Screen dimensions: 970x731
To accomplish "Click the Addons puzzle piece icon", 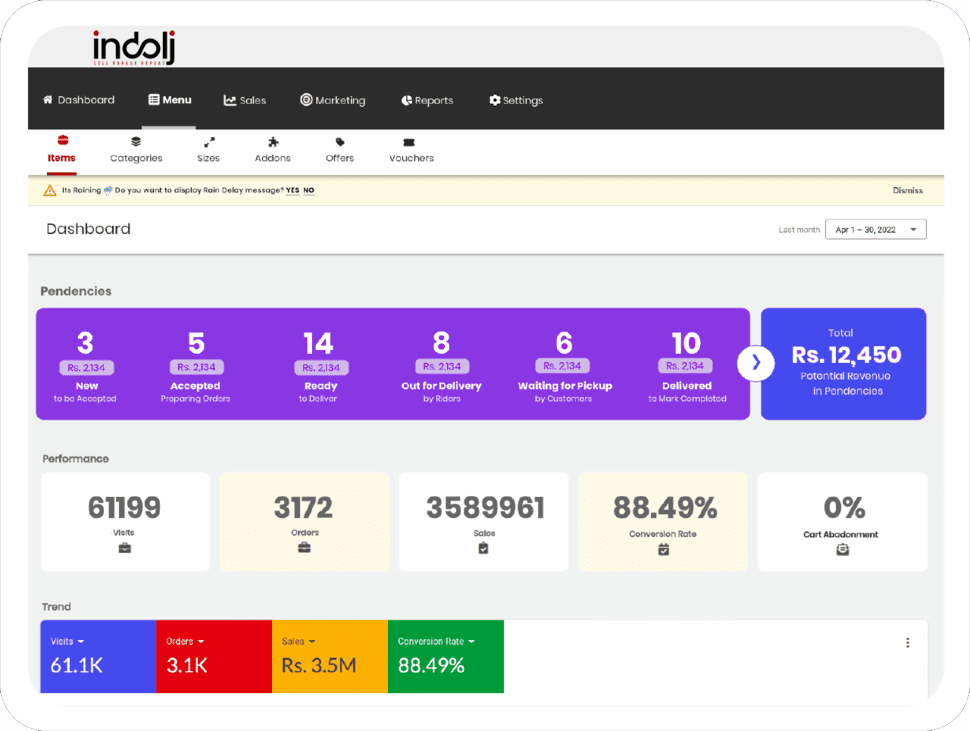I will 272,143.
